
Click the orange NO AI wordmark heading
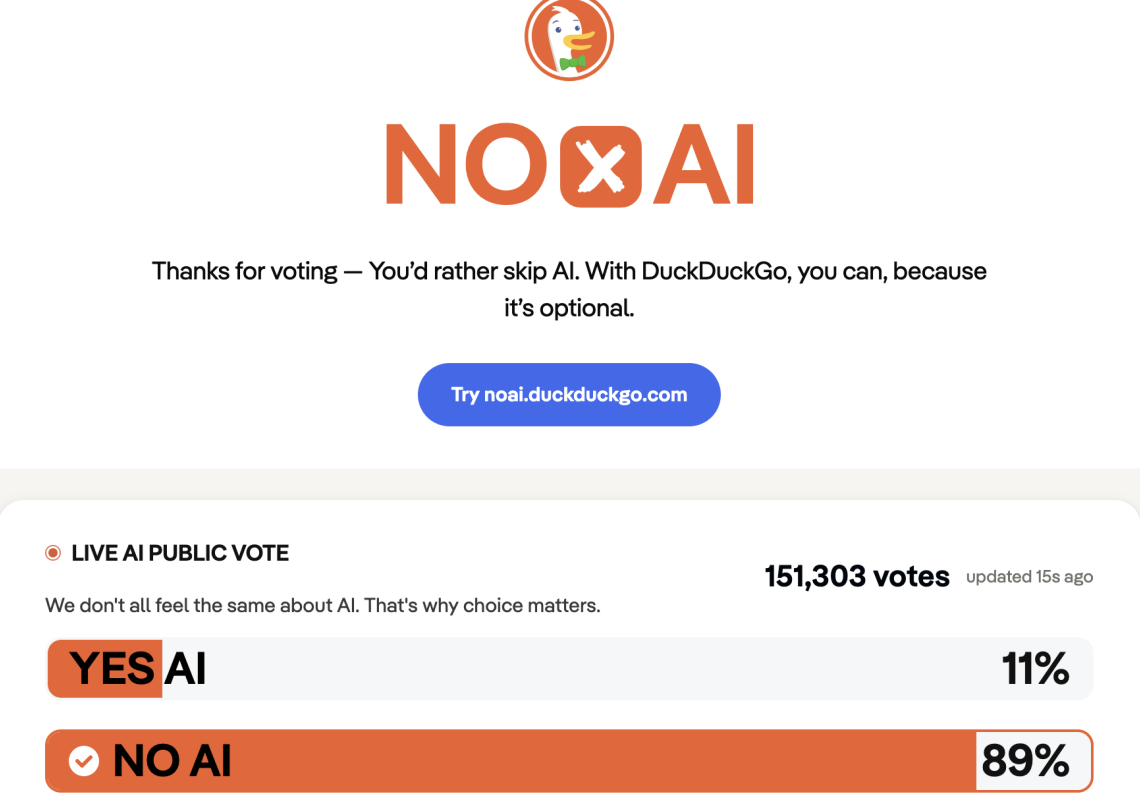coord(569,163)
